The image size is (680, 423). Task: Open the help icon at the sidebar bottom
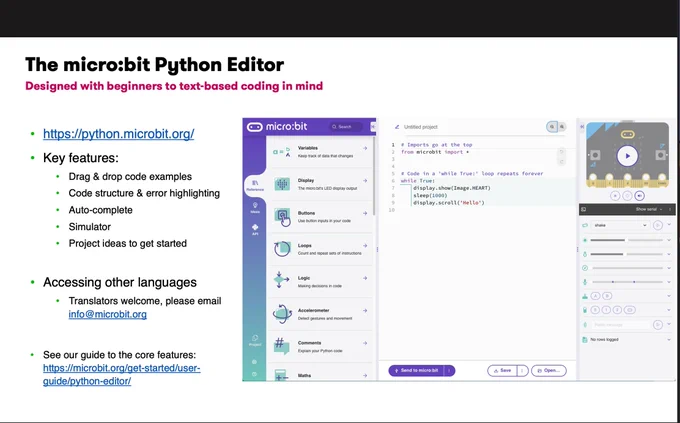tap(255, 374)
